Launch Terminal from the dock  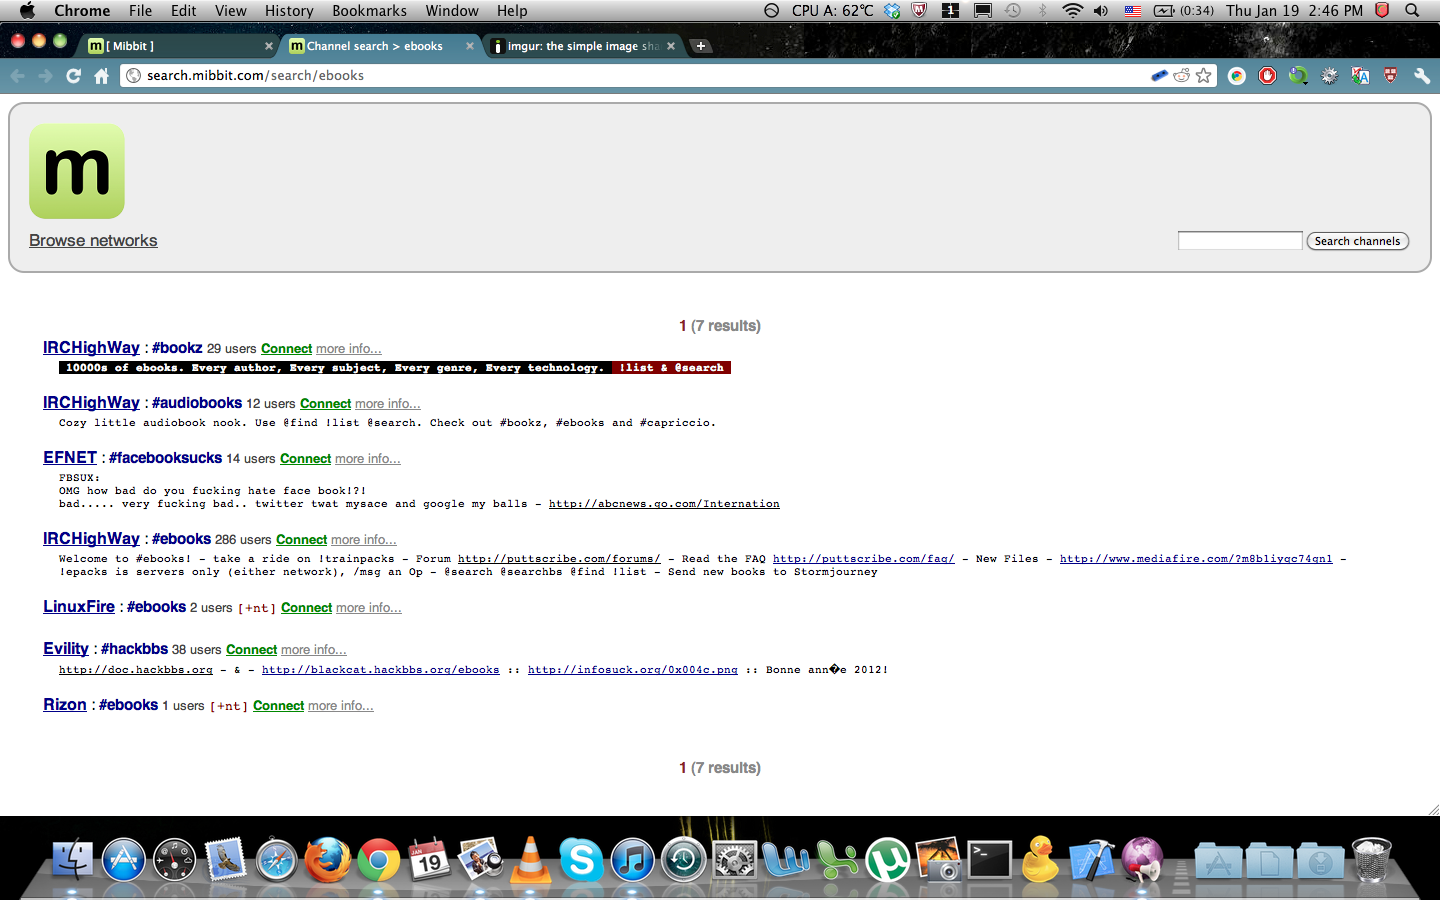tap(990, 859)
